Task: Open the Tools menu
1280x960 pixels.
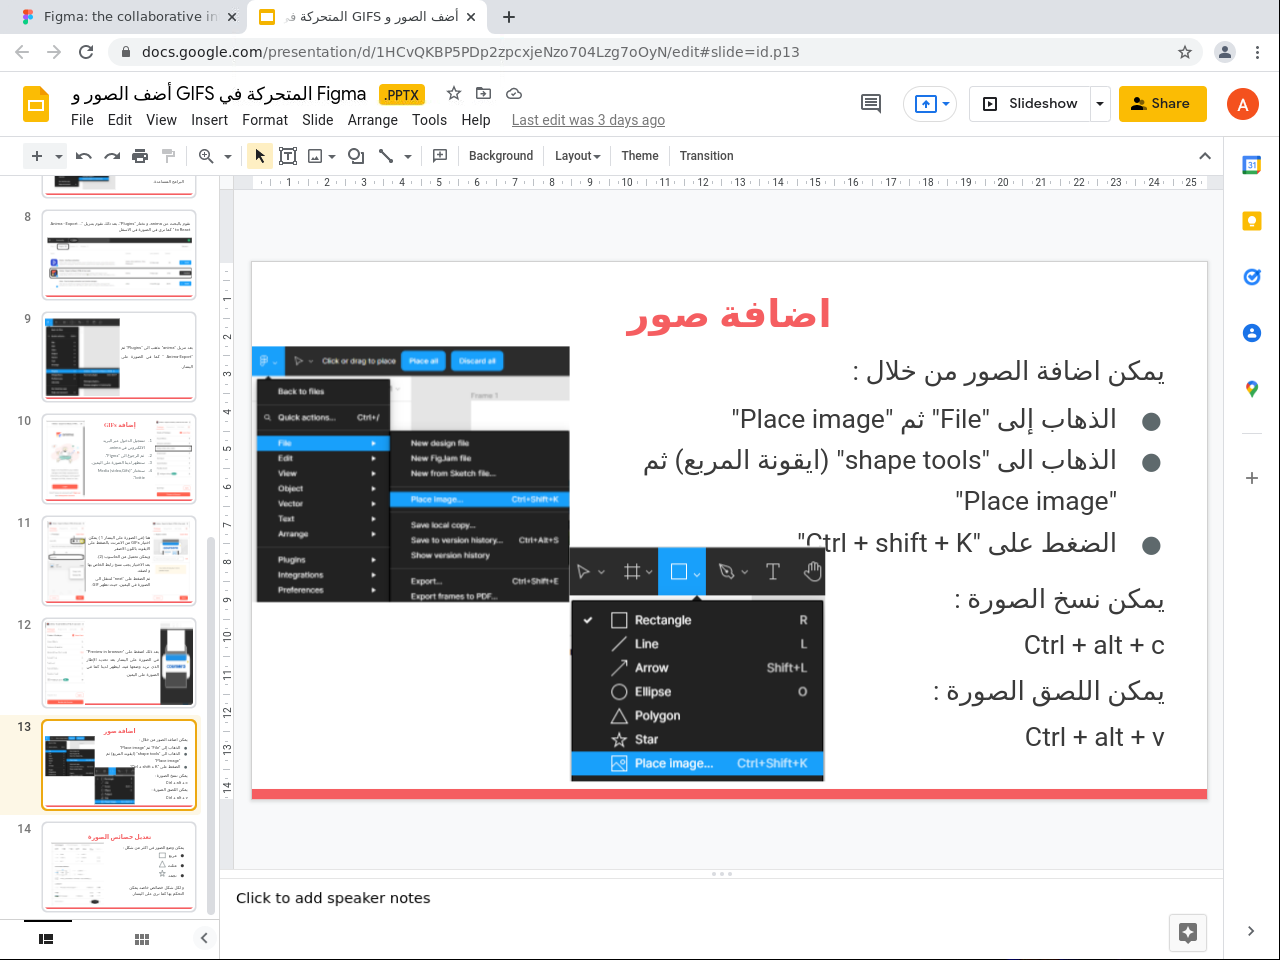Action: 430,120
